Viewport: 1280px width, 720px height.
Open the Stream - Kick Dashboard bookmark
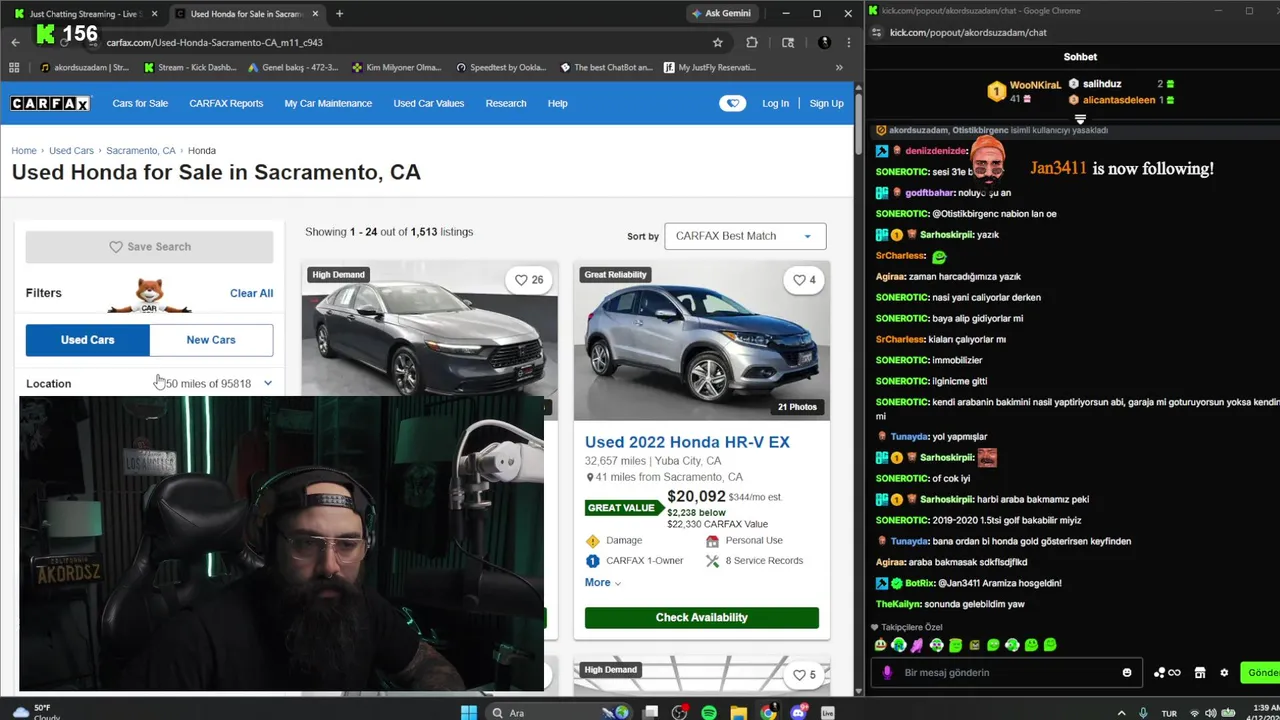coord(190,68)
